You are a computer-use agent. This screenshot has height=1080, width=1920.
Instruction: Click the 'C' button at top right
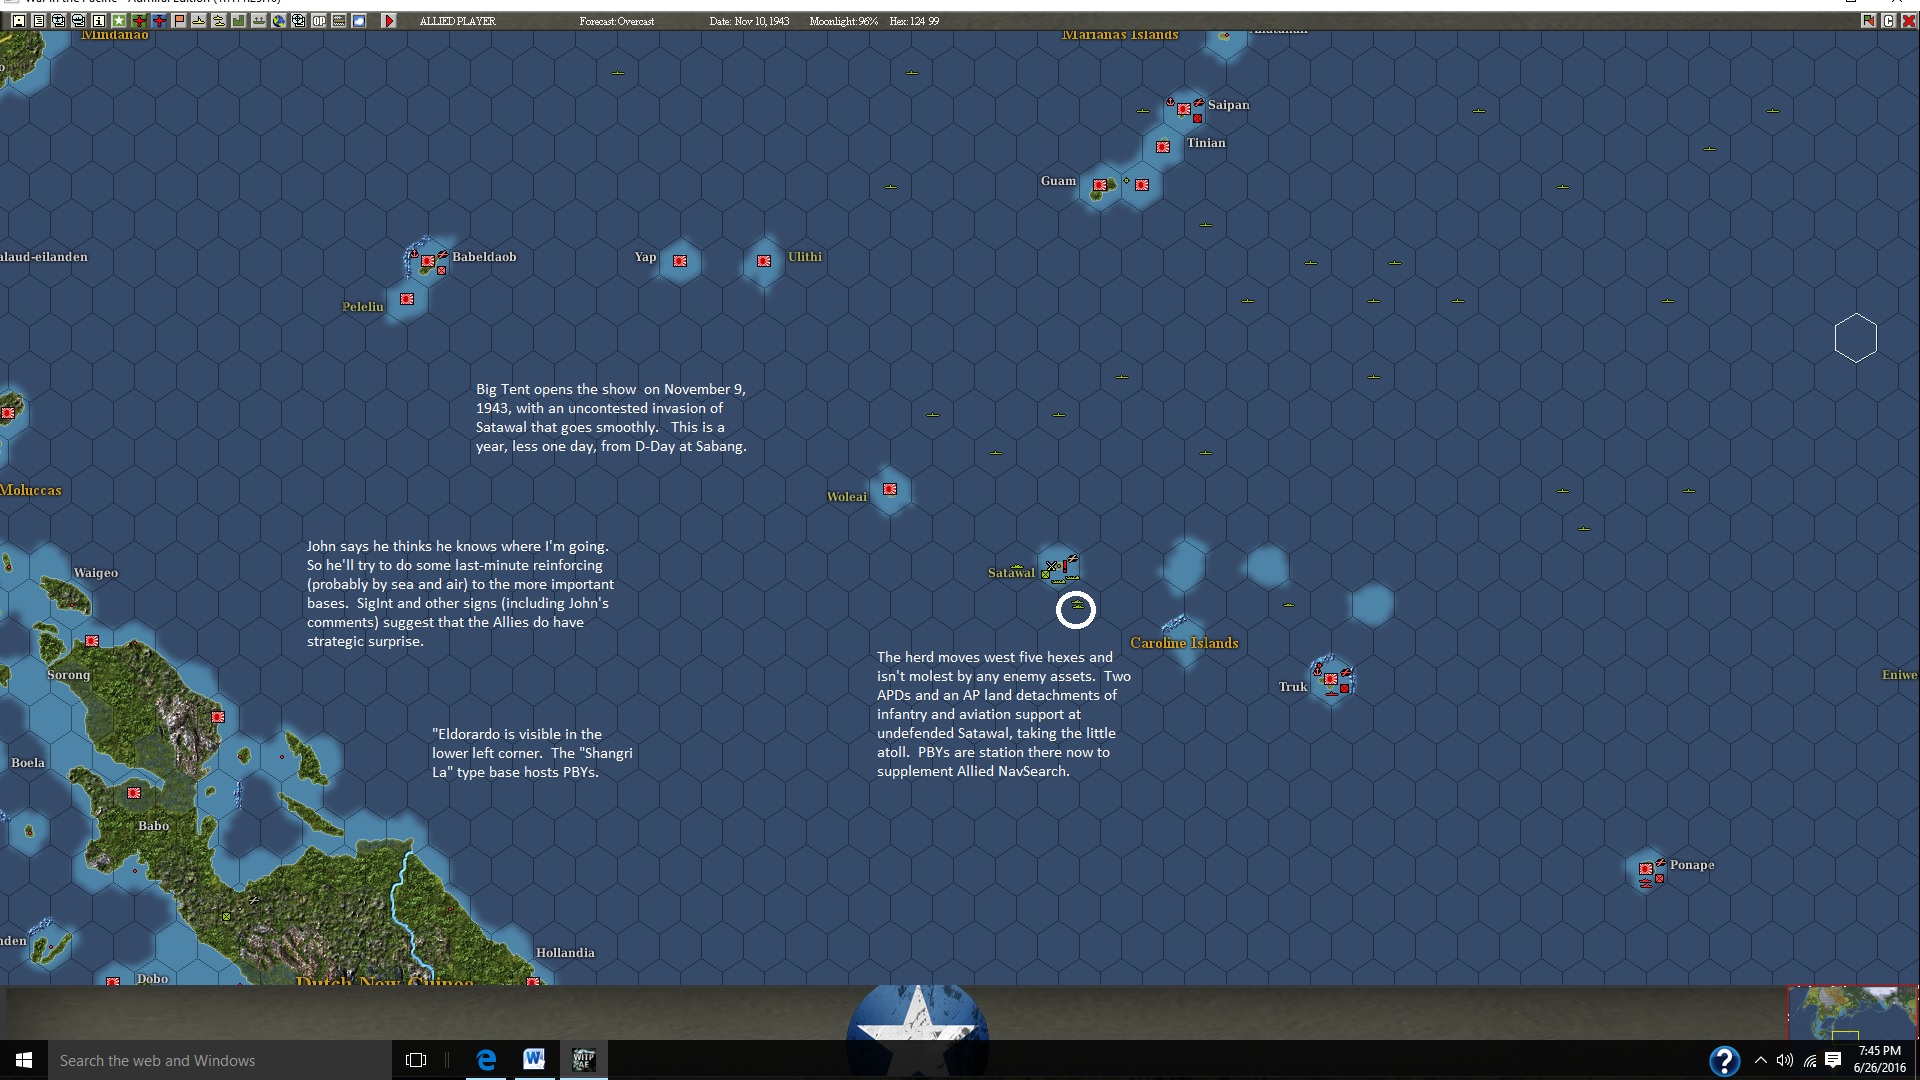coord(1888,21)
